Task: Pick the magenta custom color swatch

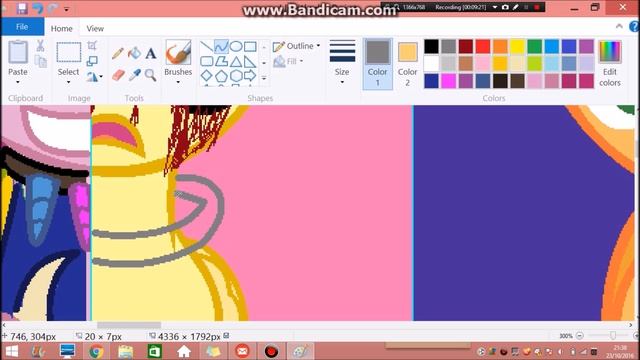Action: [x=449, y=81]
